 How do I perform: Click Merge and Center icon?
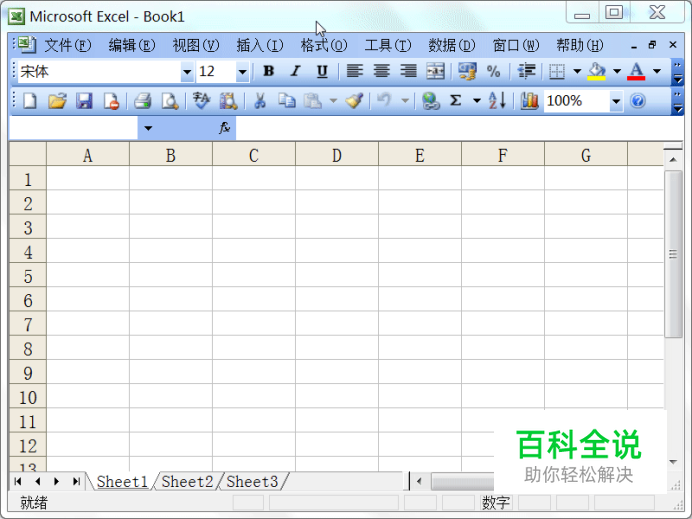[436, 71]
